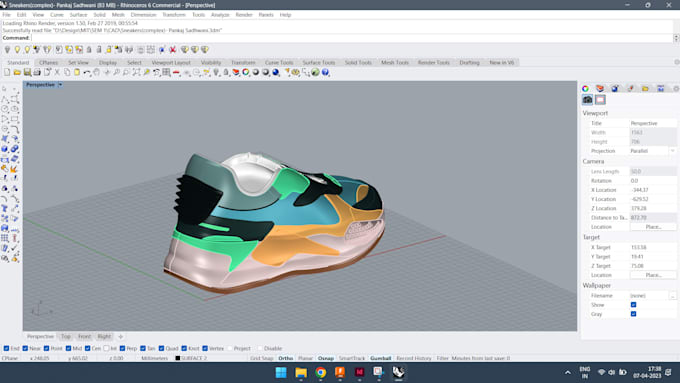Toggle Osnap in the status bar
Image resolution: width=680 pixels, height=383 pixels.
coord(326,358)
